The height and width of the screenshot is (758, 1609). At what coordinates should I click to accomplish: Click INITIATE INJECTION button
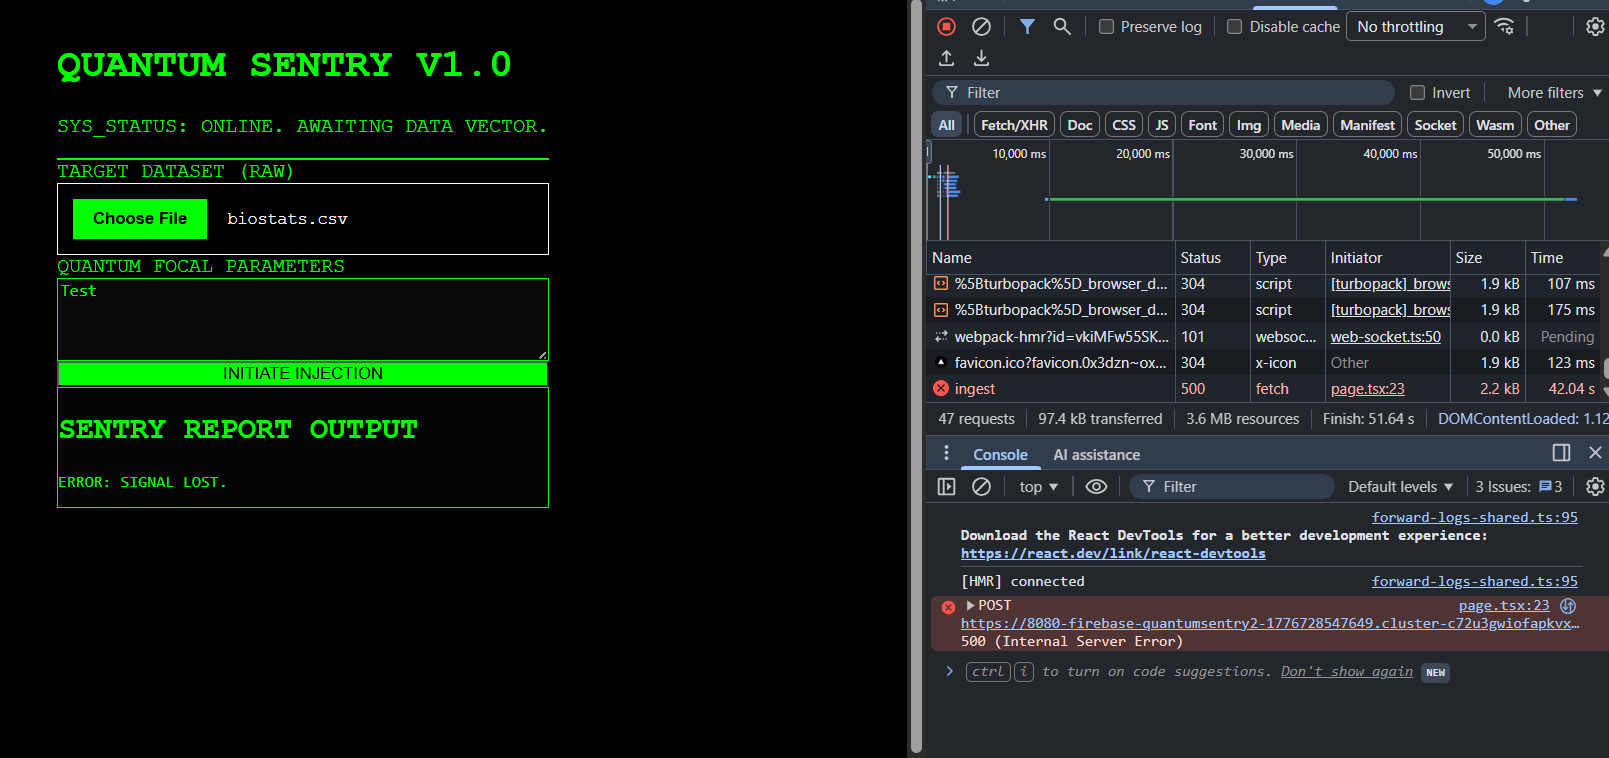303,373
